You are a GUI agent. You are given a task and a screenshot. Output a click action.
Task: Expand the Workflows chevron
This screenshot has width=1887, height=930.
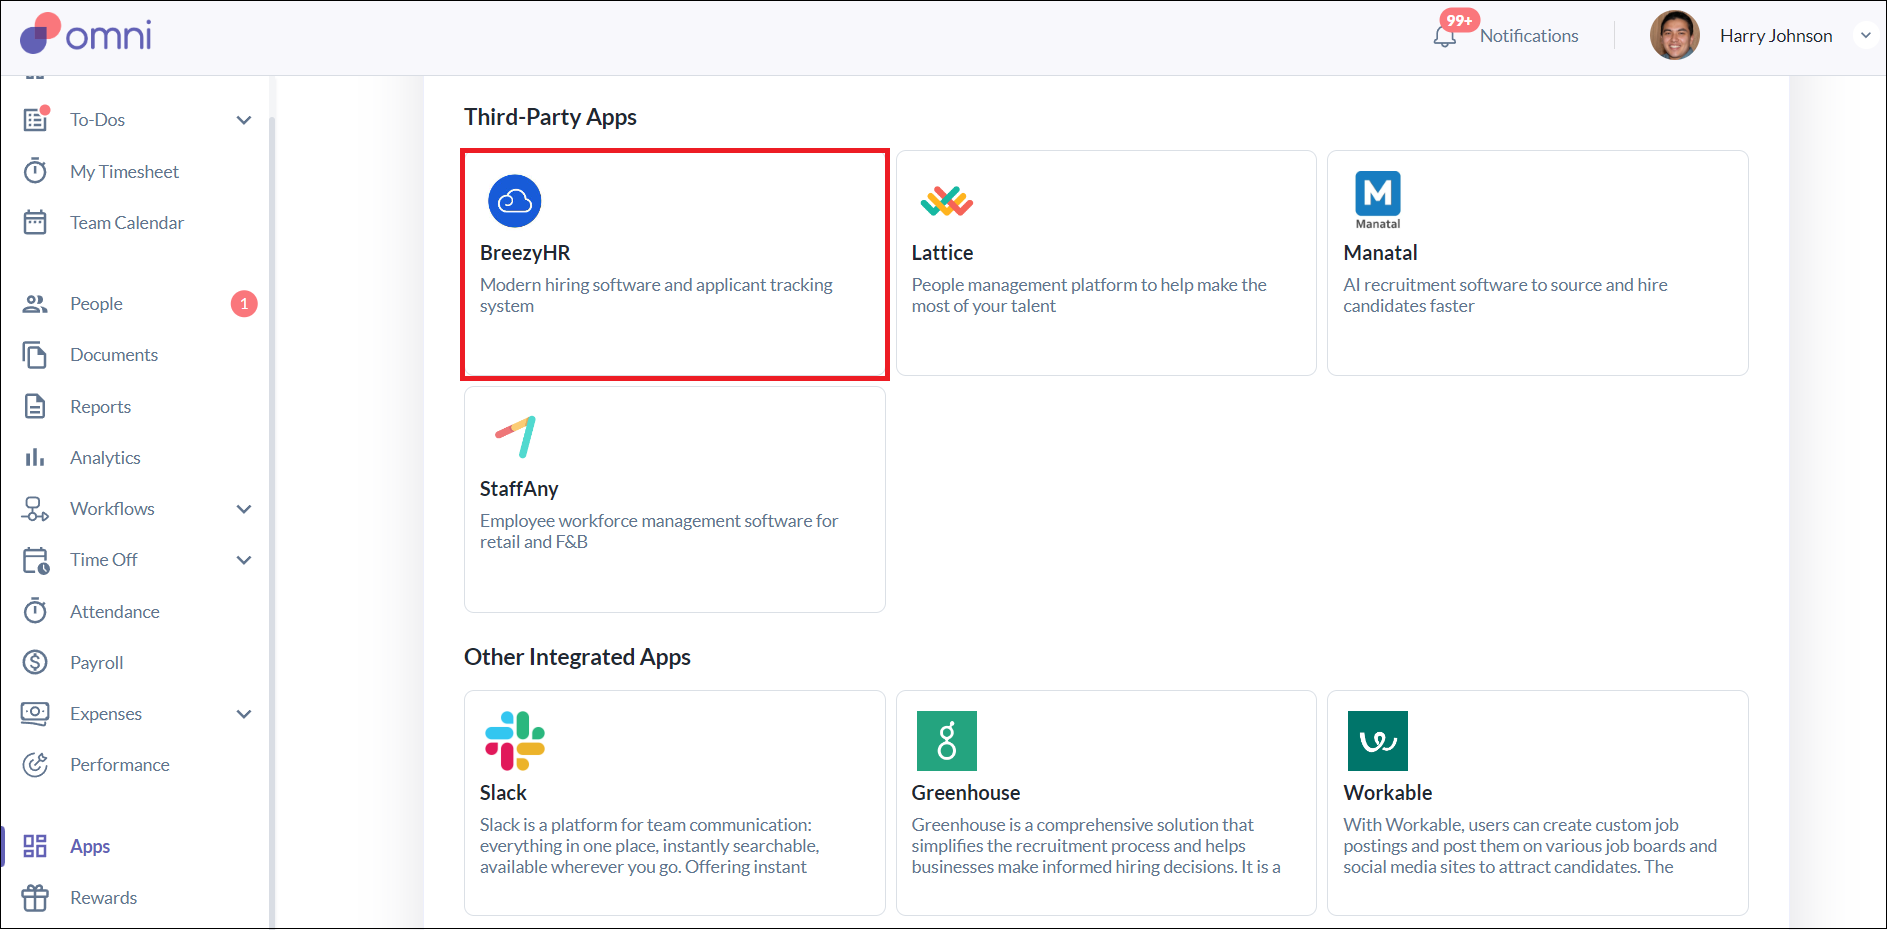click(x=244, y=509)
